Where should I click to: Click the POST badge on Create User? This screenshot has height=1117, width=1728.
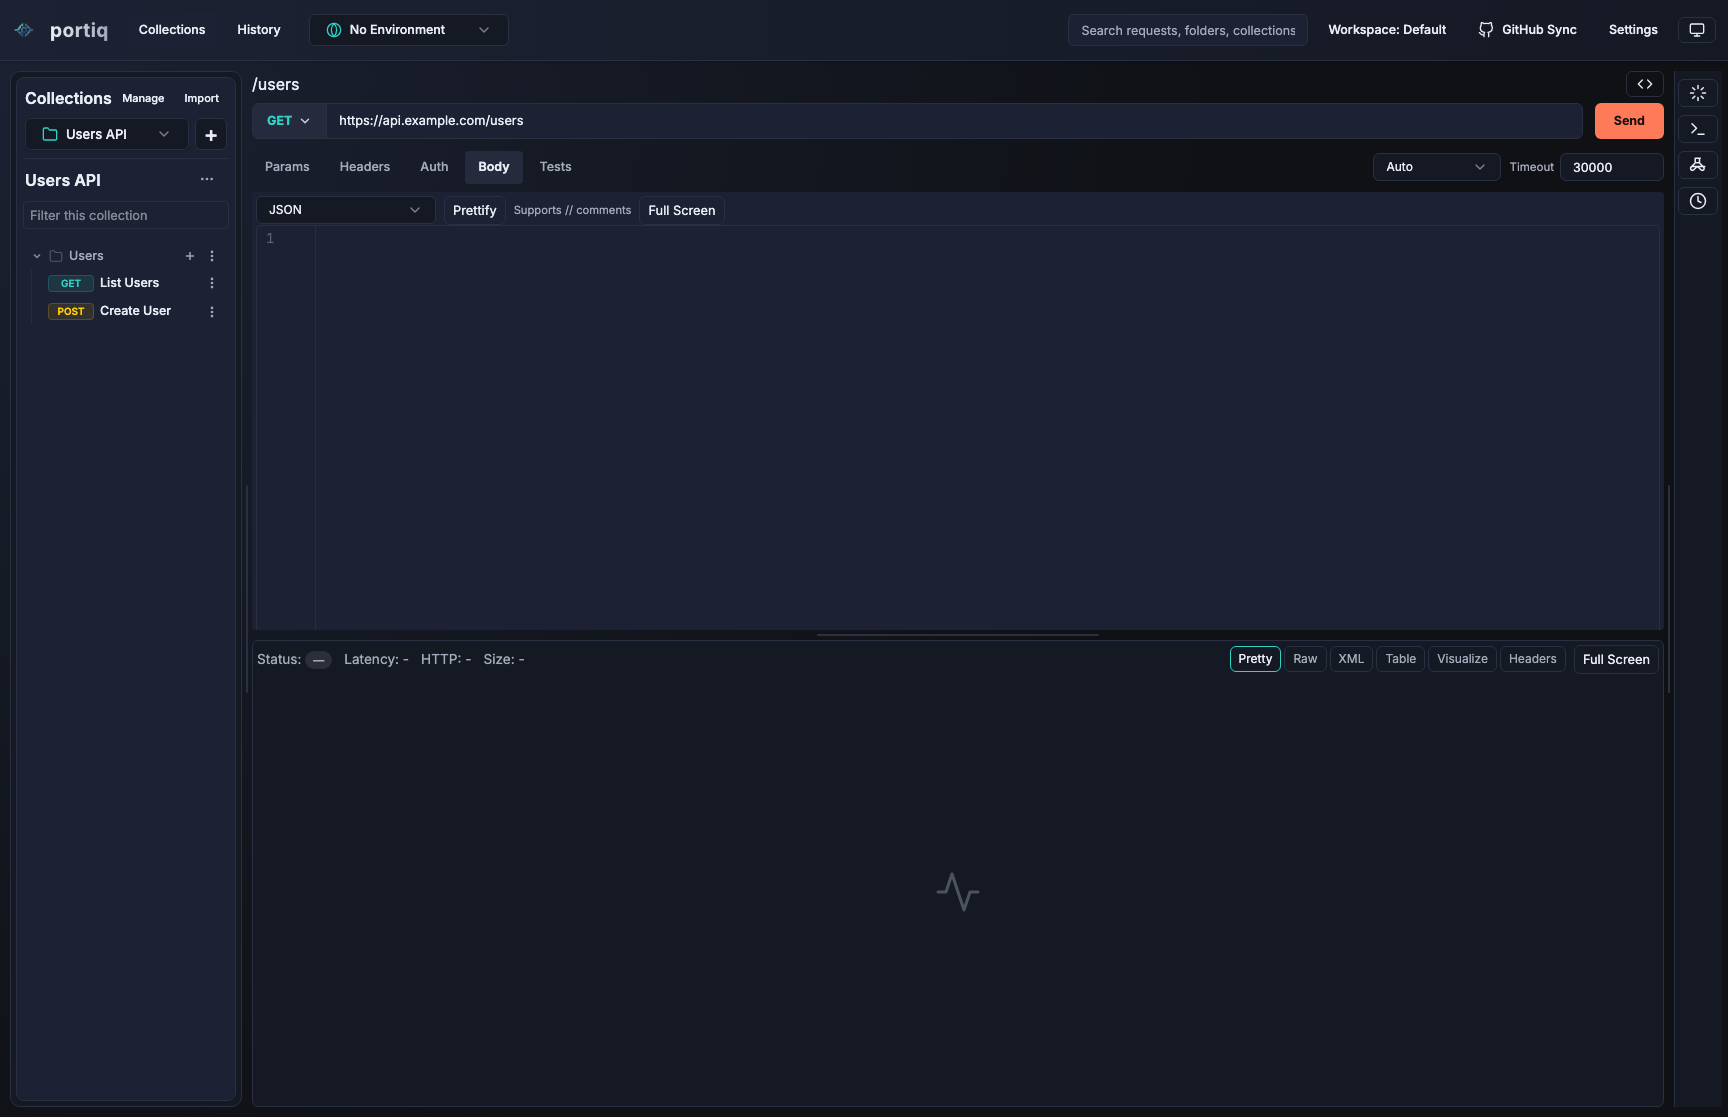pos(71,311)
